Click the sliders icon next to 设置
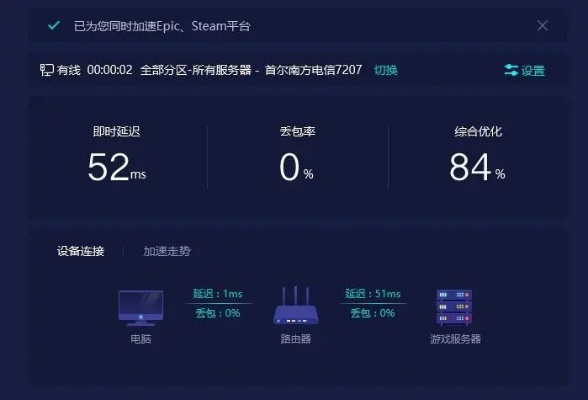This screenshot has width=588, height=400. (511, 70)
